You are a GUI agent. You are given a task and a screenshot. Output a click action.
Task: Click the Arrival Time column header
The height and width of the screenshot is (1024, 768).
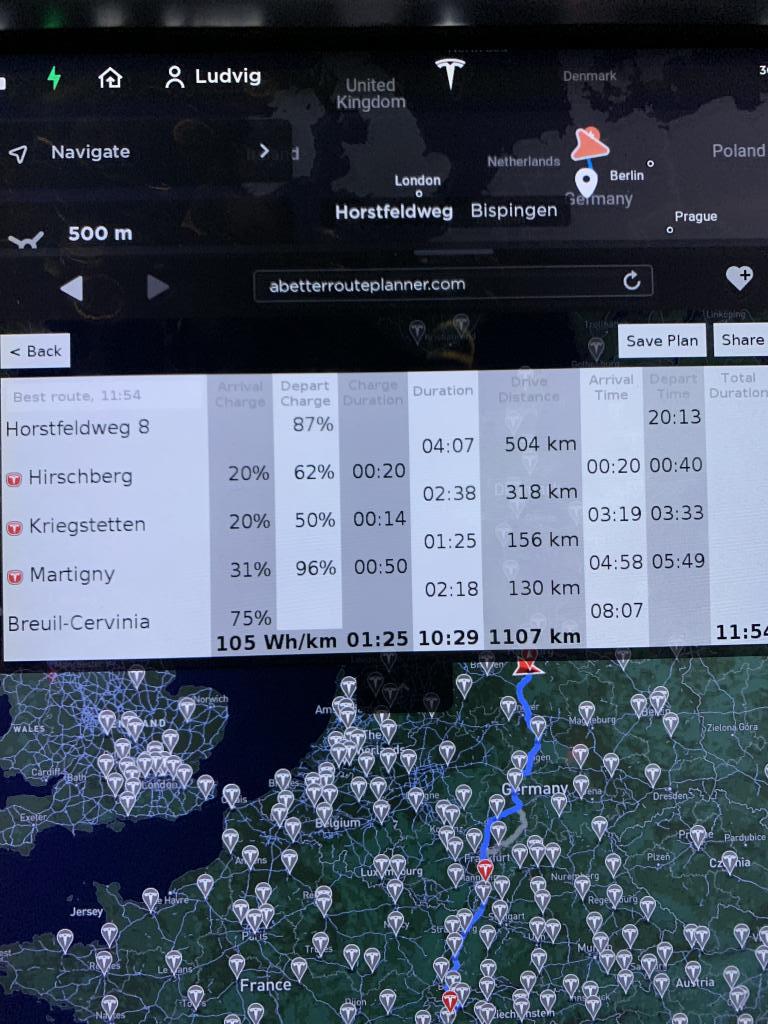click(611, 387)
